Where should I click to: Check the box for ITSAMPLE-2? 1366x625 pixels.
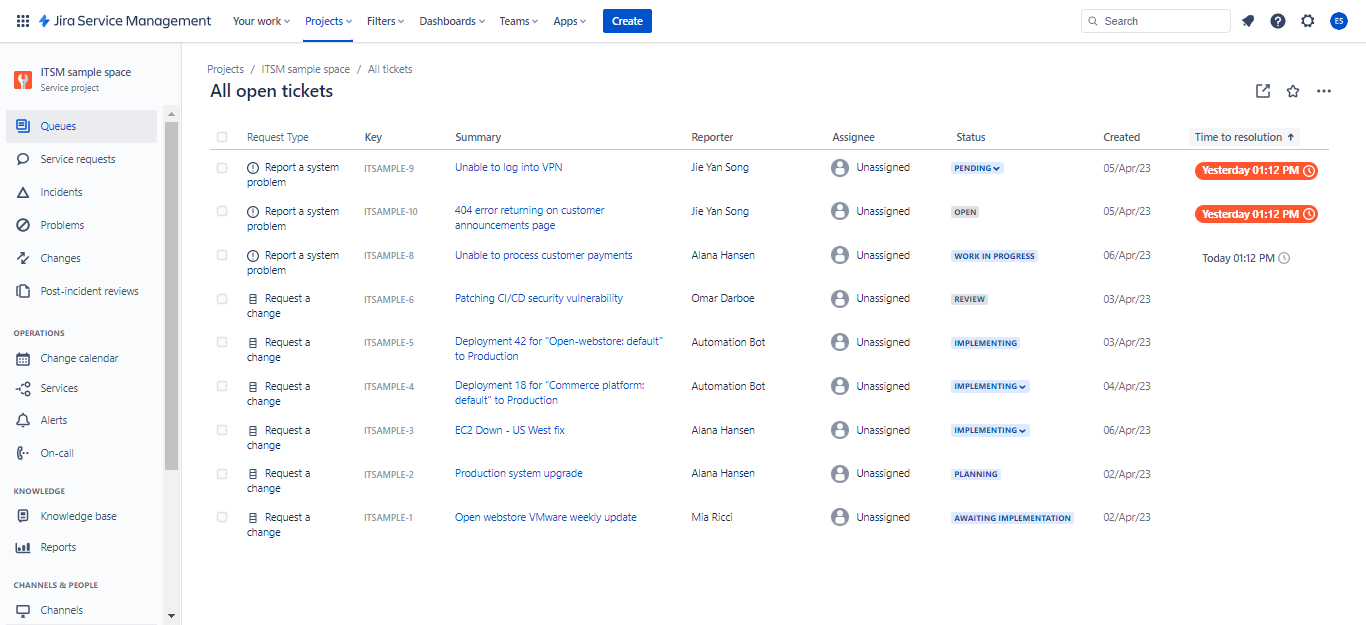point(222,474)
